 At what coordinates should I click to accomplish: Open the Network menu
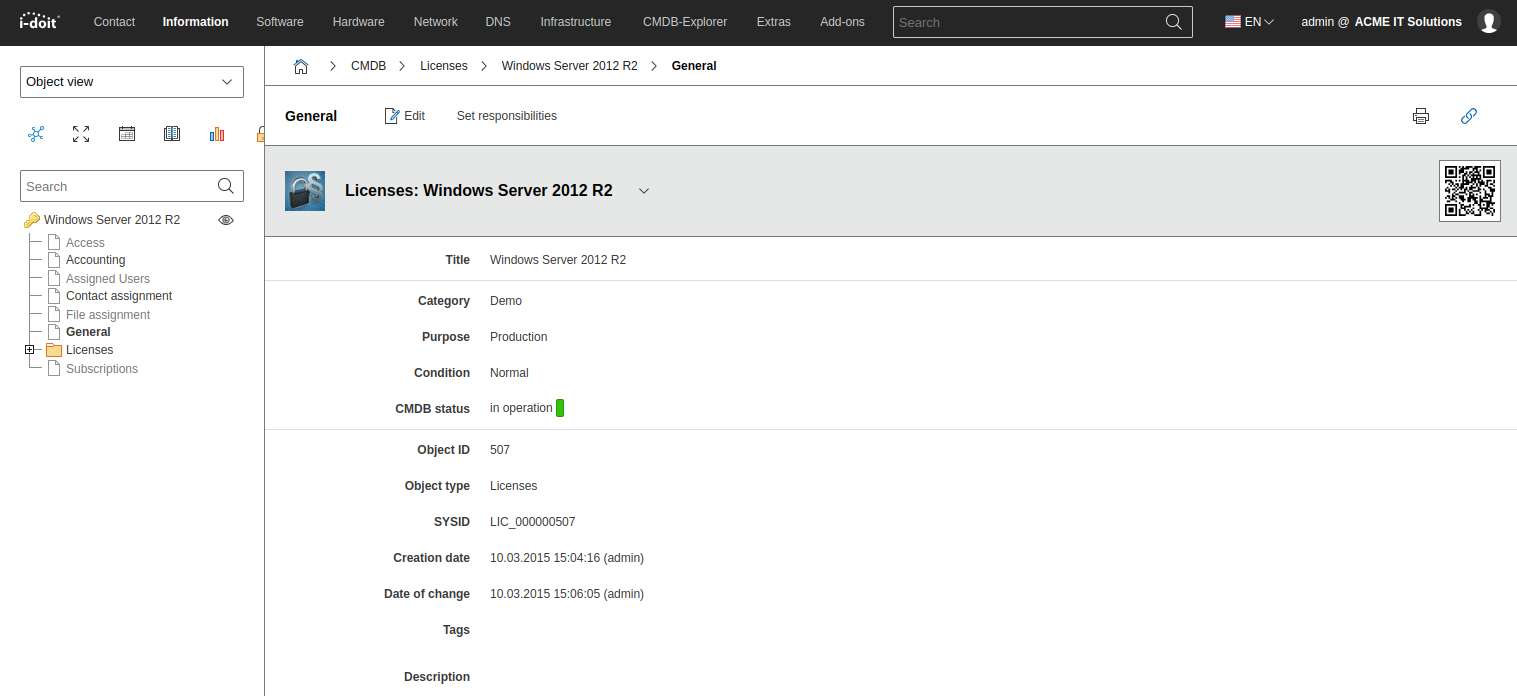coord(436,21)
